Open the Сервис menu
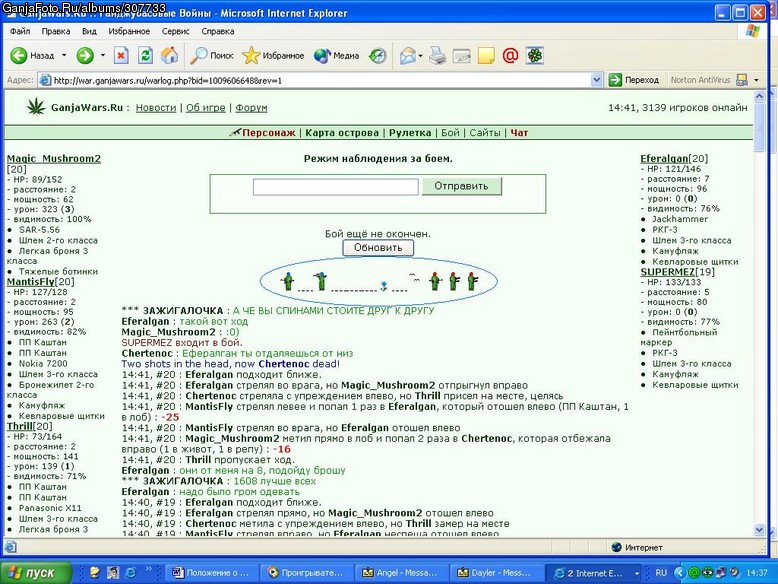The height and width of the screenshot is (584, 778). (176, 31)
